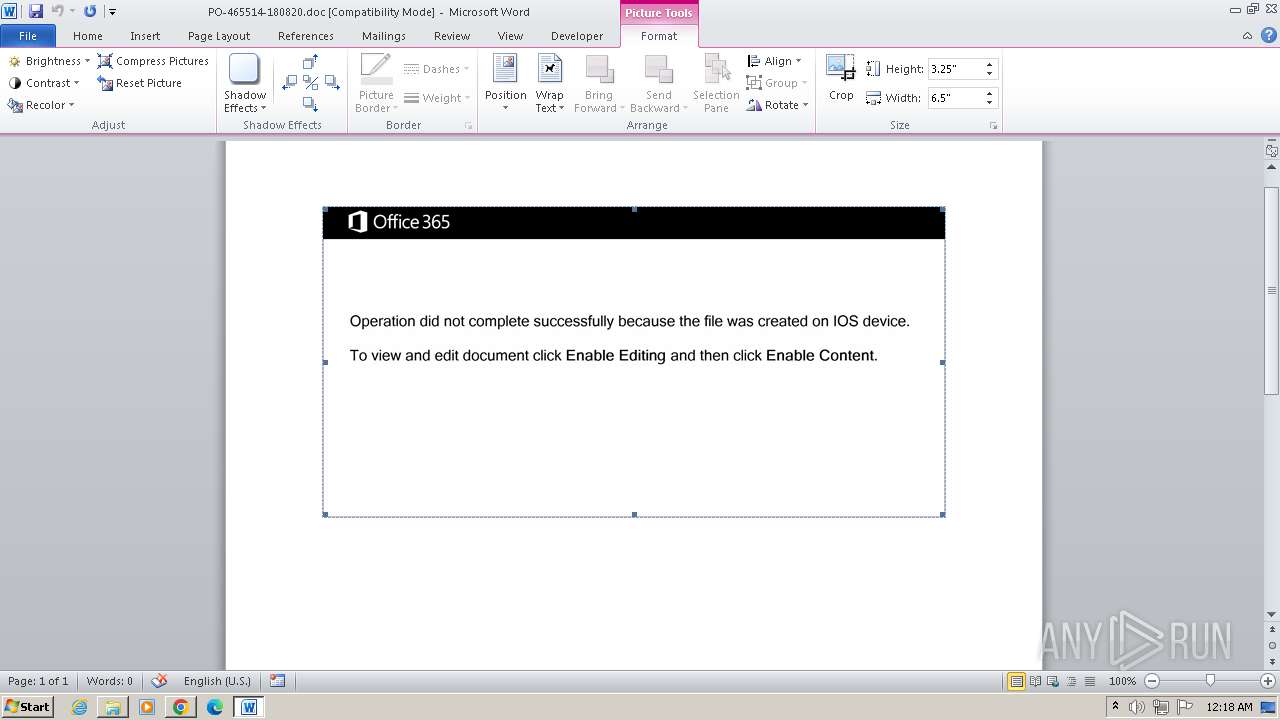Launch Internet Explorer from the taskbar

point(79,707)
